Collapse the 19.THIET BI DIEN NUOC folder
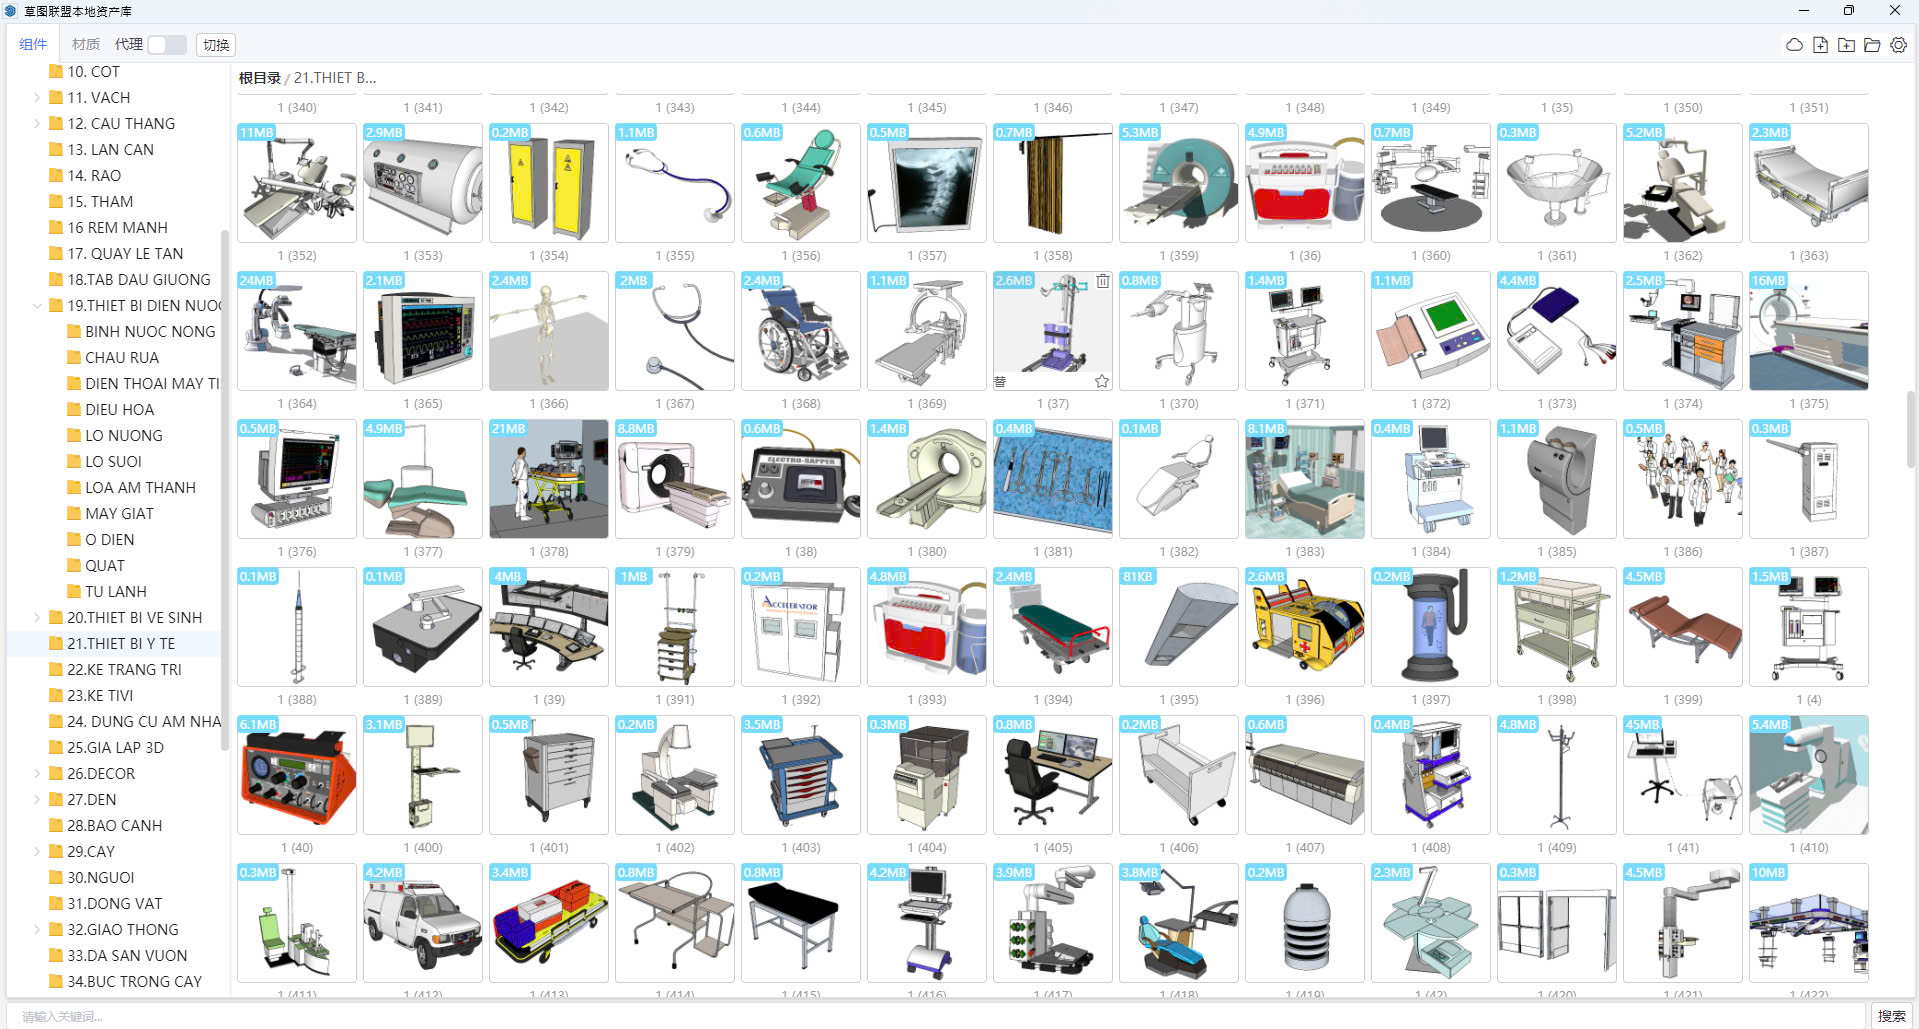 click(x=38, y=306)
